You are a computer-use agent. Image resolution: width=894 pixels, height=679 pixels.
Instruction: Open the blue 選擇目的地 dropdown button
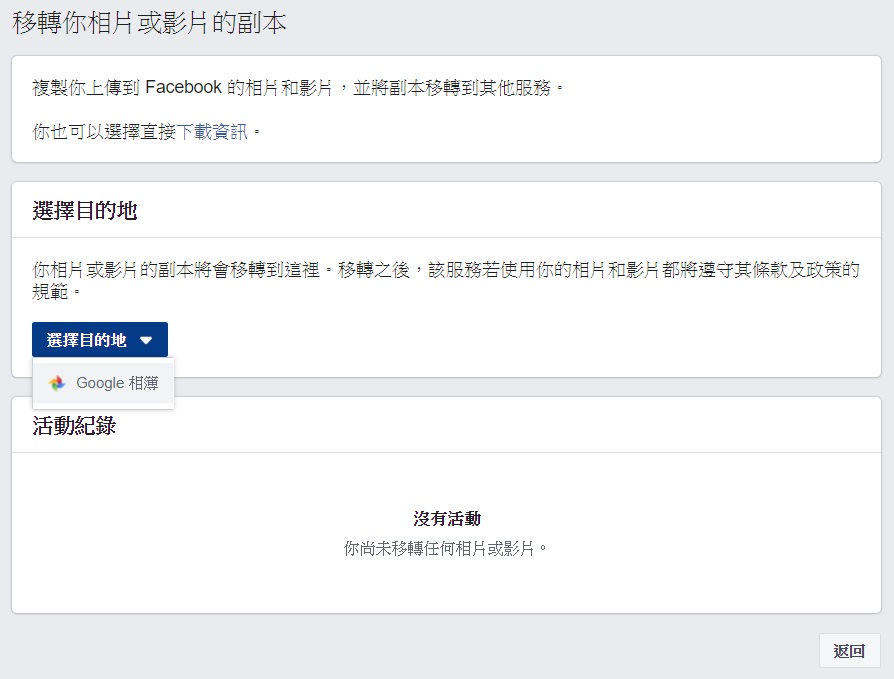[100, 340]
